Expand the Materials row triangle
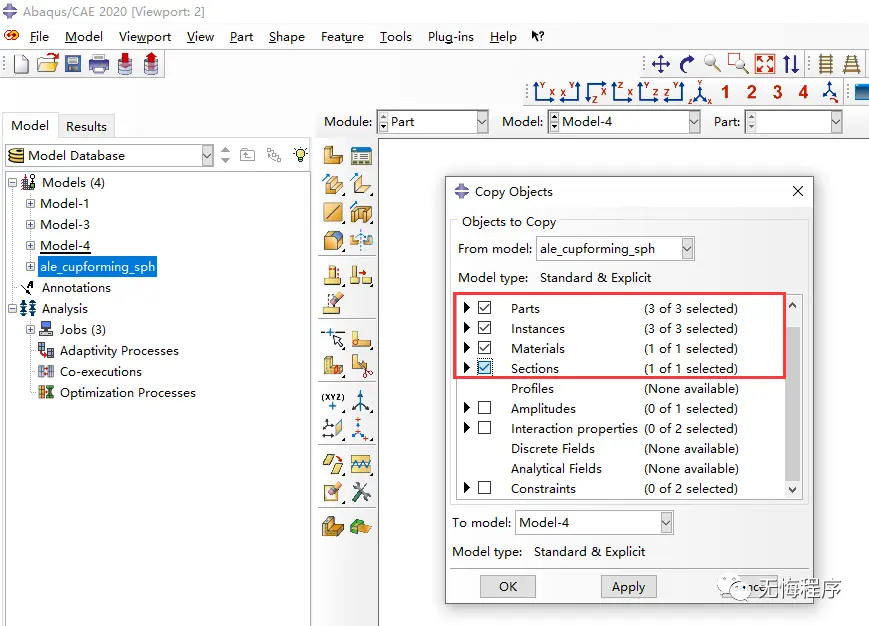Screen dimensions: 869x626 click(x=467, y=347)
